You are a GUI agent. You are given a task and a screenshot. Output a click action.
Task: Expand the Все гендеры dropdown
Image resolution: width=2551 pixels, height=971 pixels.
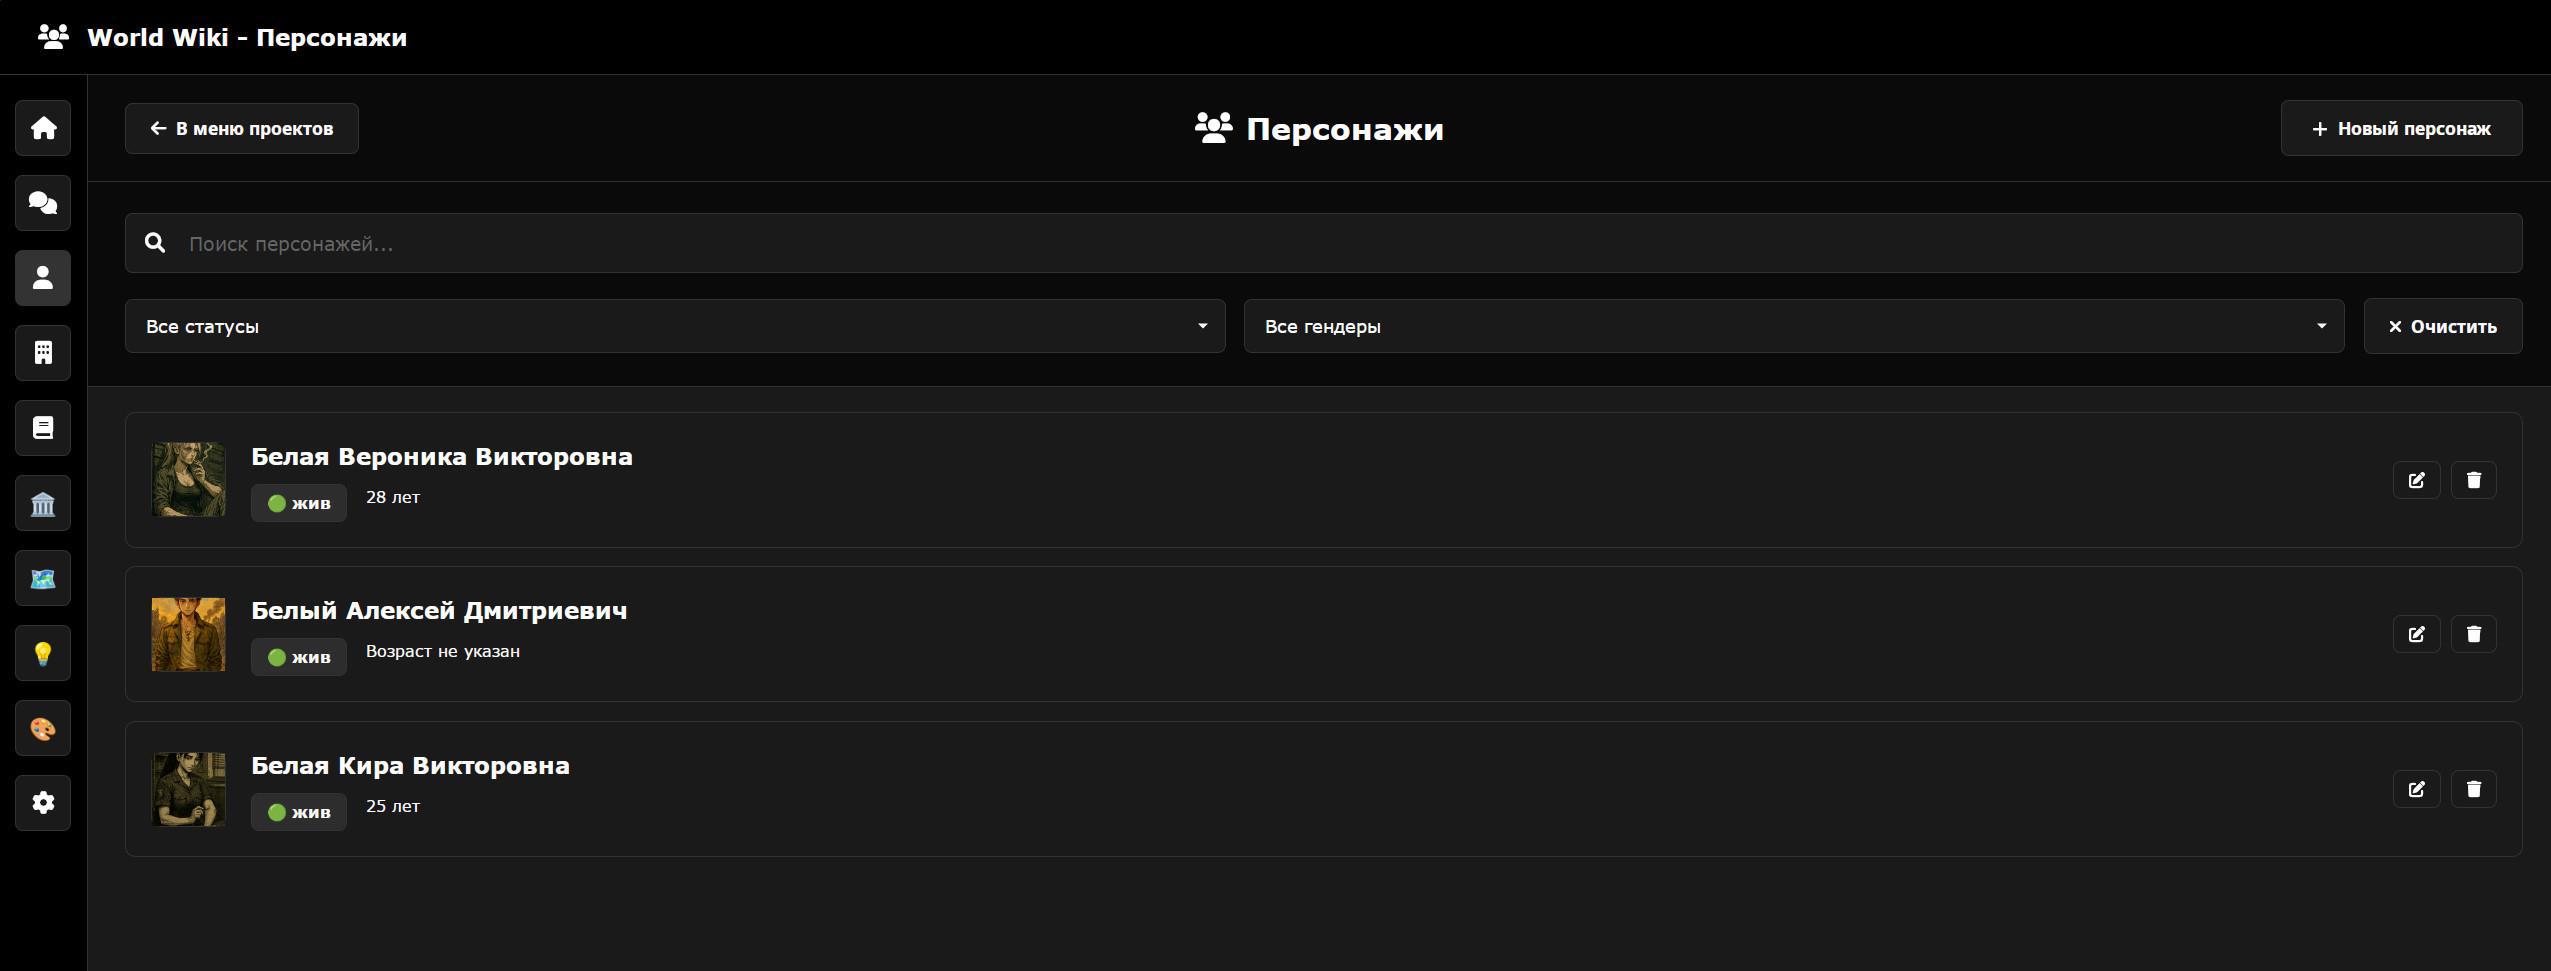point(1793,326)
